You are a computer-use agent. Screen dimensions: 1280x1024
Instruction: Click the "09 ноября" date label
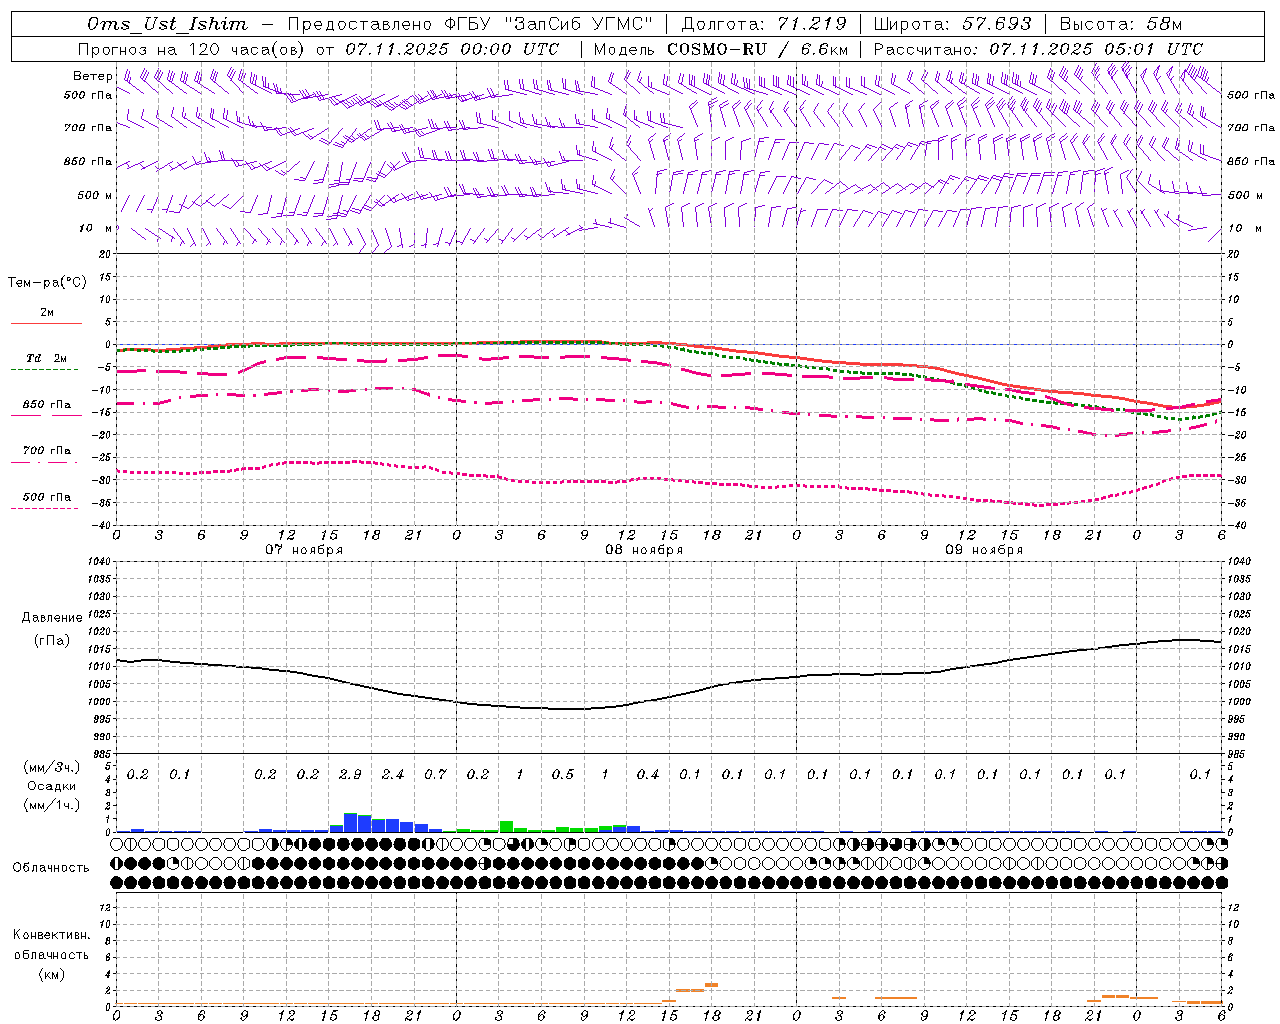pos(984,550)
